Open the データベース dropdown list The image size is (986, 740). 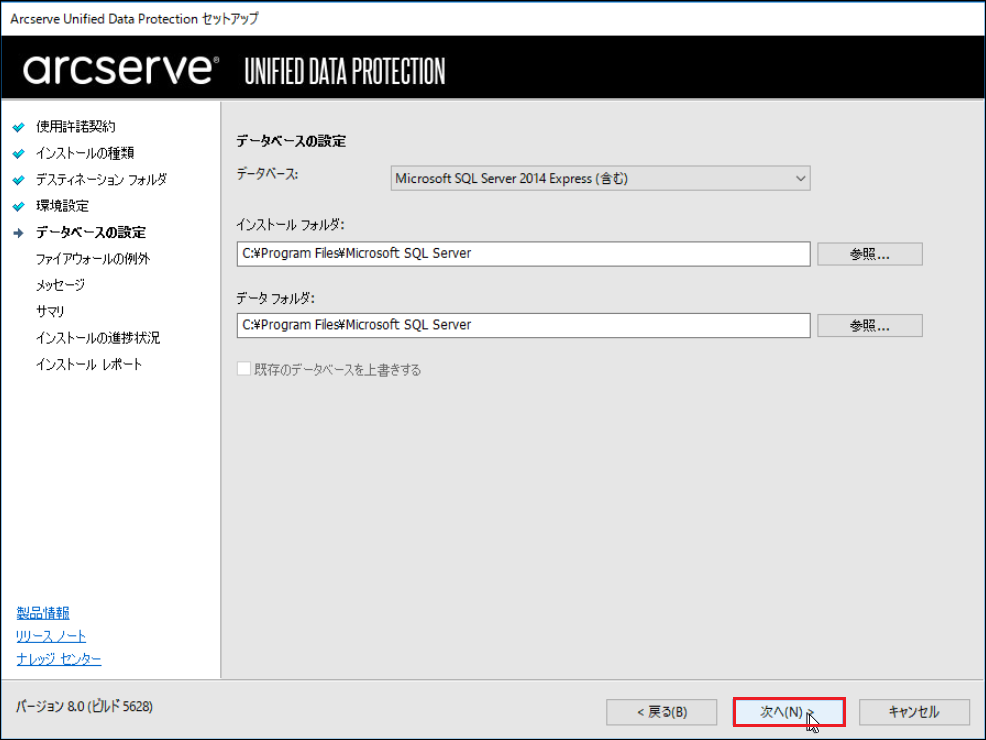600,179
